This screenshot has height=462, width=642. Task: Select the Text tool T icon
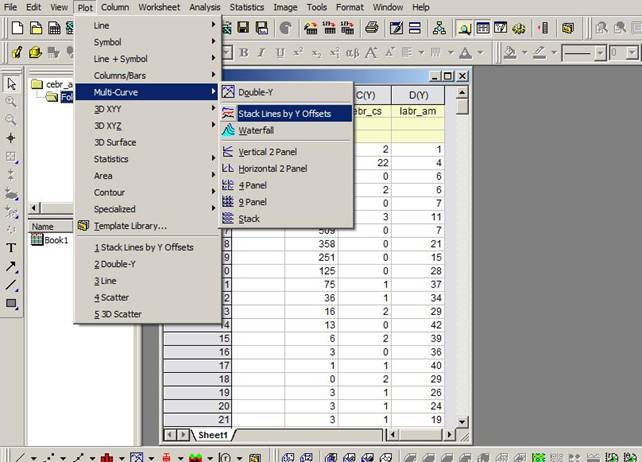[x=11, y=247]
